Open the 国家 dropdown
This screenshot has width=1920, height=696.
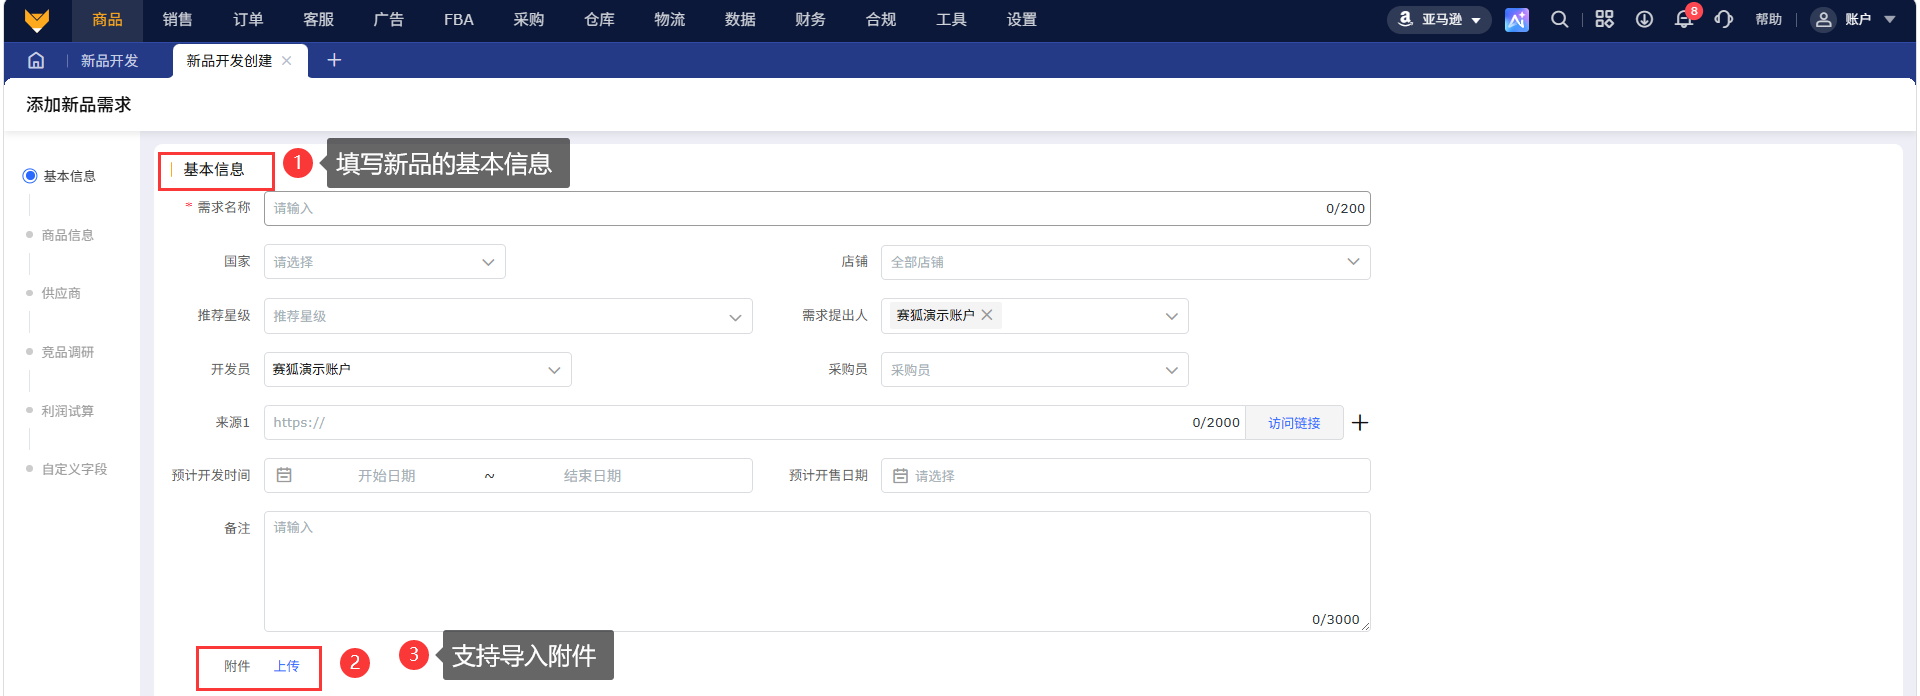[x=385, y=262]
